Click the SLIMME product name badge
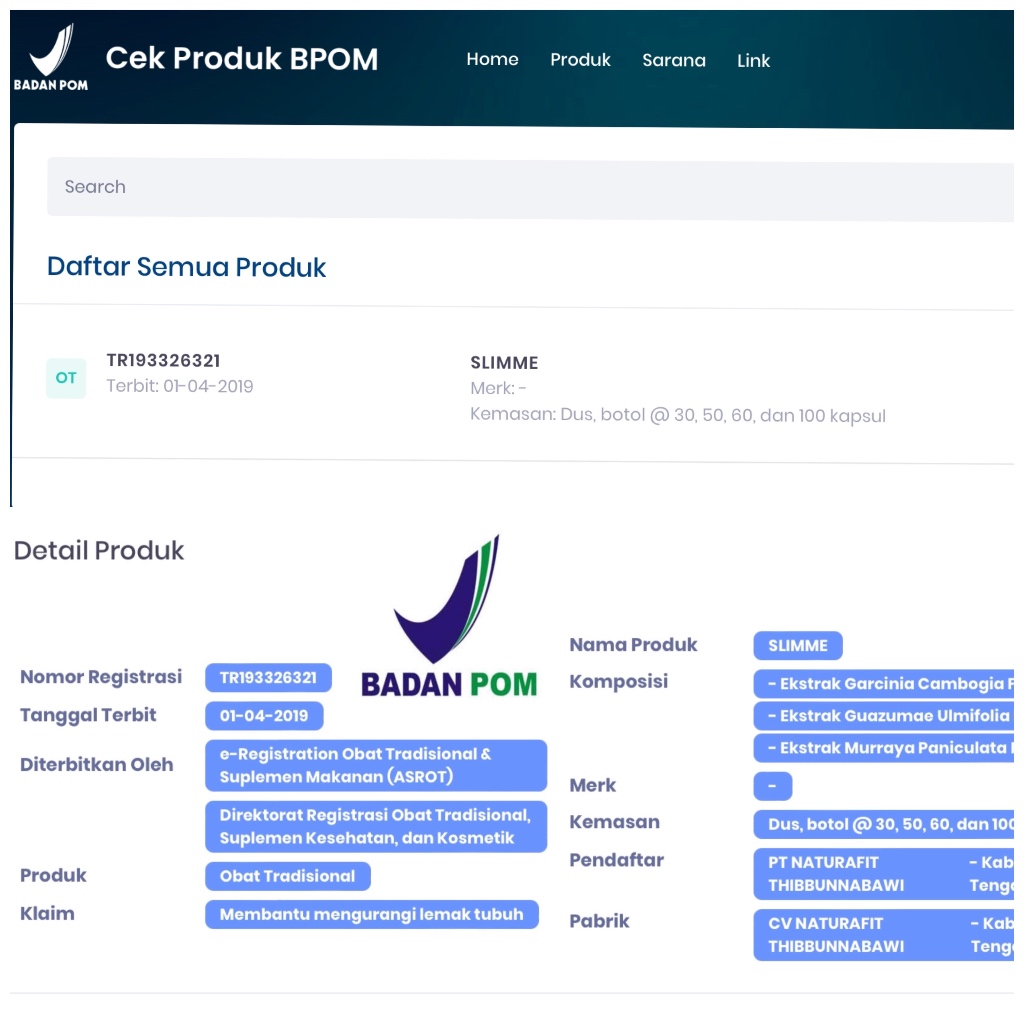 [x=798, y=646]
